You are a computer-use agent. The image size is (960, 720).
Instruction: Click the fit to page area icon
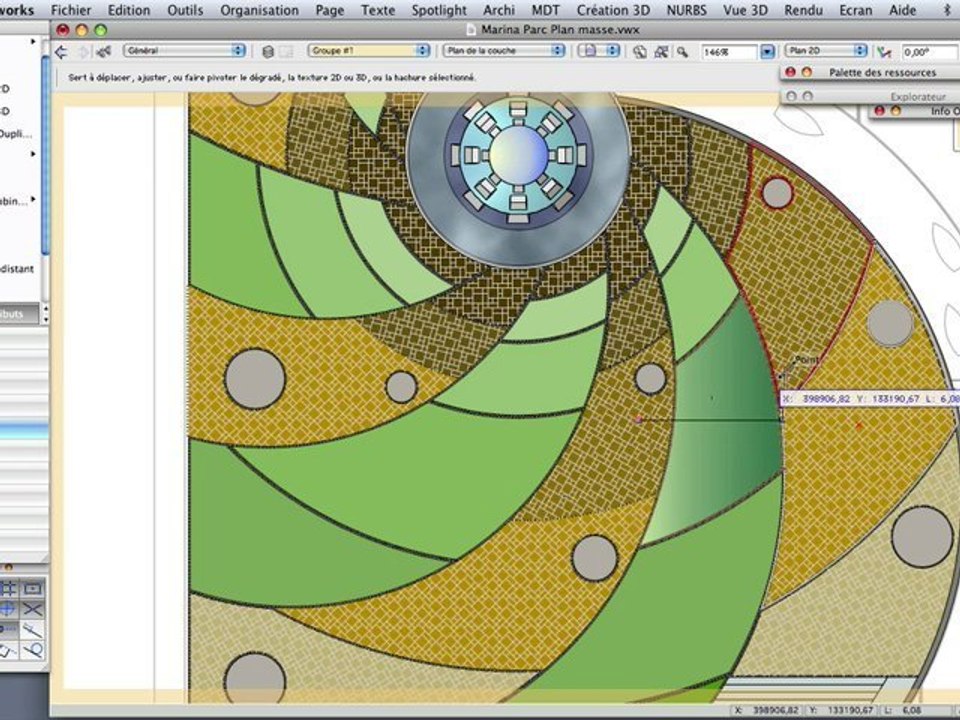tap(640, 52)
